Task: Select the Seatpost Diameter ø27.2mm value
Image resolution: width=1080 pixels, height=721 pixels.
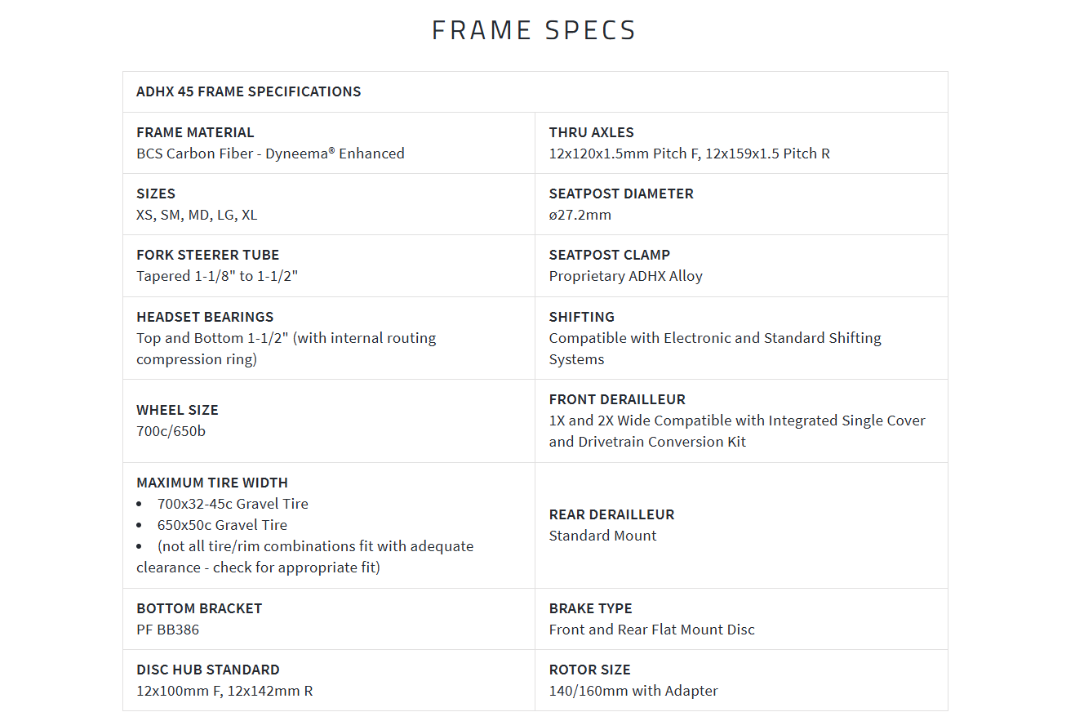Action: (580, 215)
